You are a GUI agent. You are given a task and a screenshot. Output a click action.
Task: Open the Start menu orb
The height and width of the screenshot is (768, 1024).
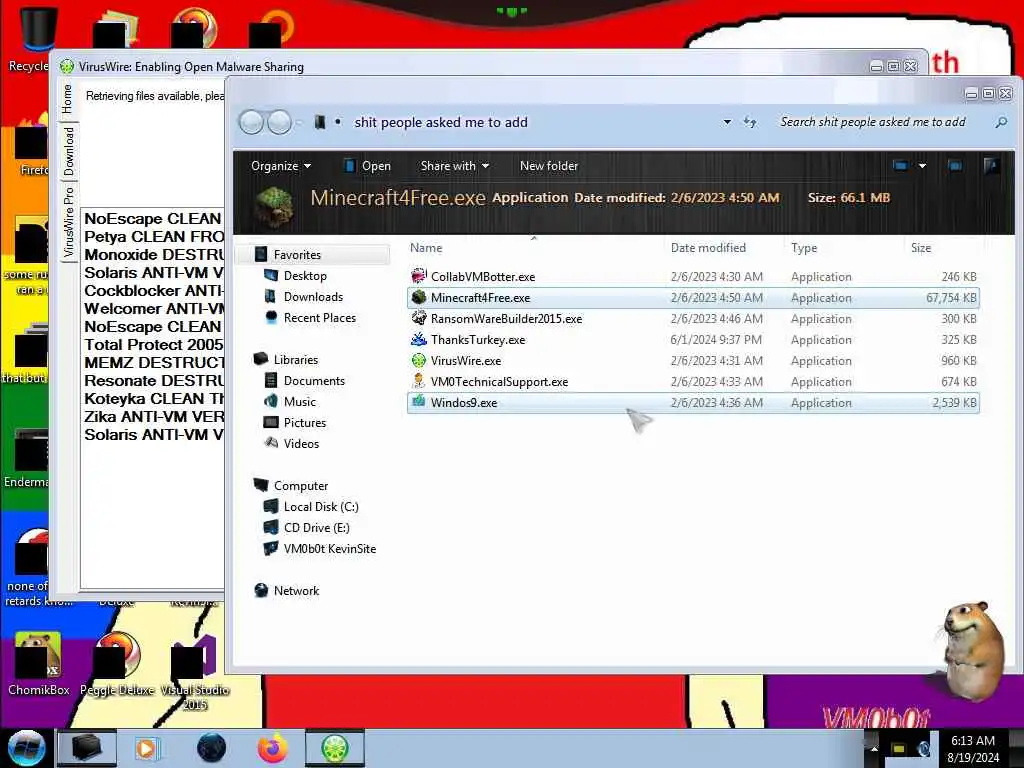coord(26,748)
